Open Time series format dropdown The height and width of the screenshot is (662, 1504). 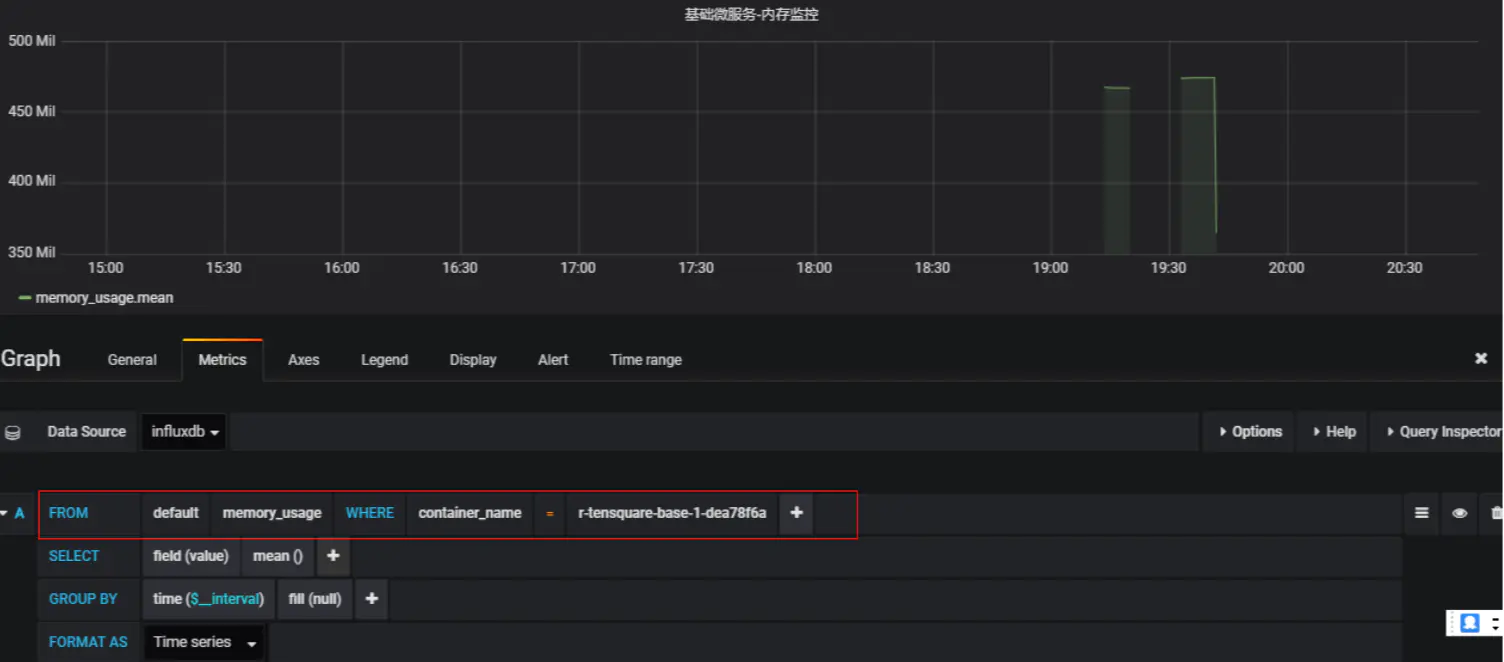click(205, 642)
